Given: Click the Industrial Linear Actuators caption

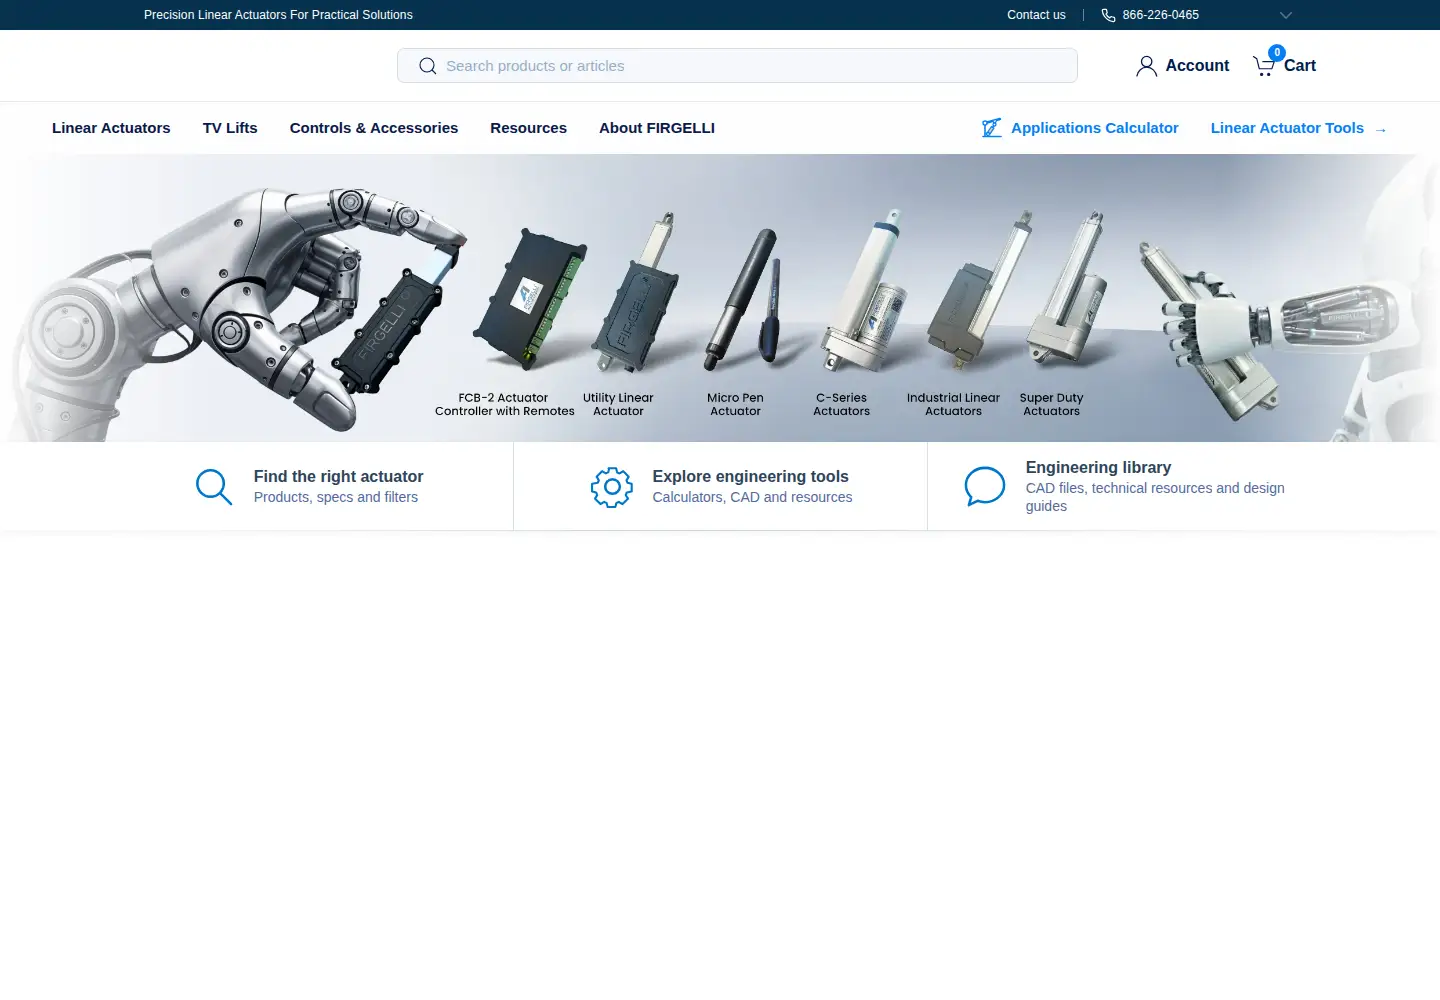Looking at the screenshot, I should [x=953, y=405].
